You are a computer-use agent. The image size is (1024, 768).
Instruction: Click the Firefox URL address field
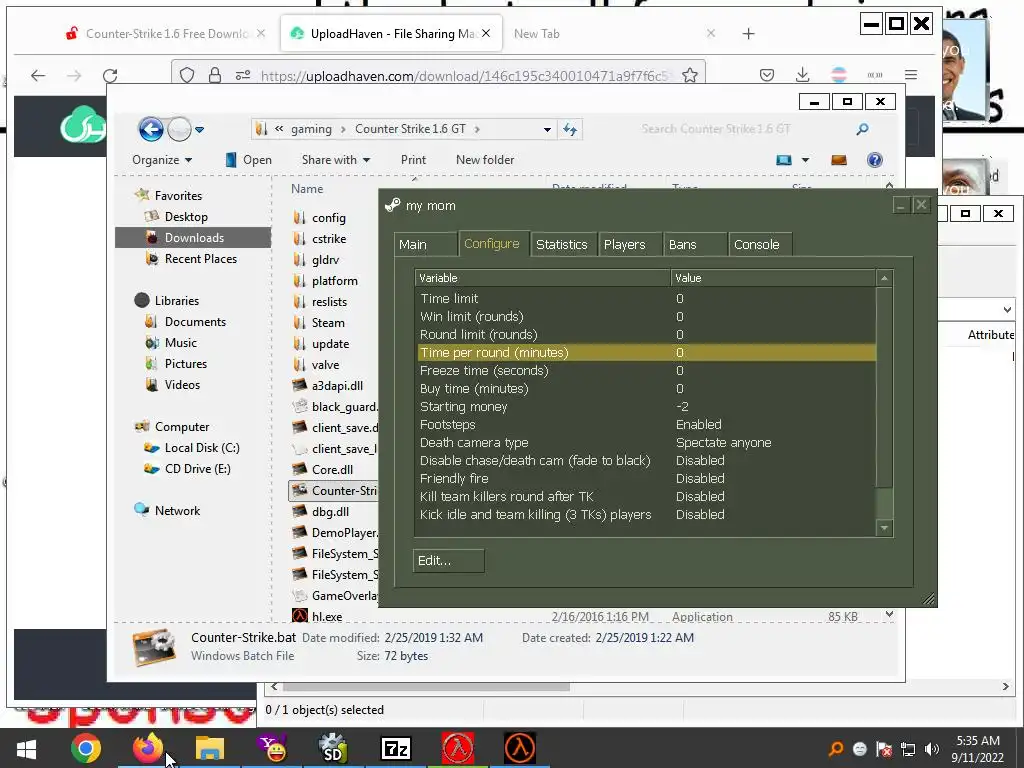(464, 76)
